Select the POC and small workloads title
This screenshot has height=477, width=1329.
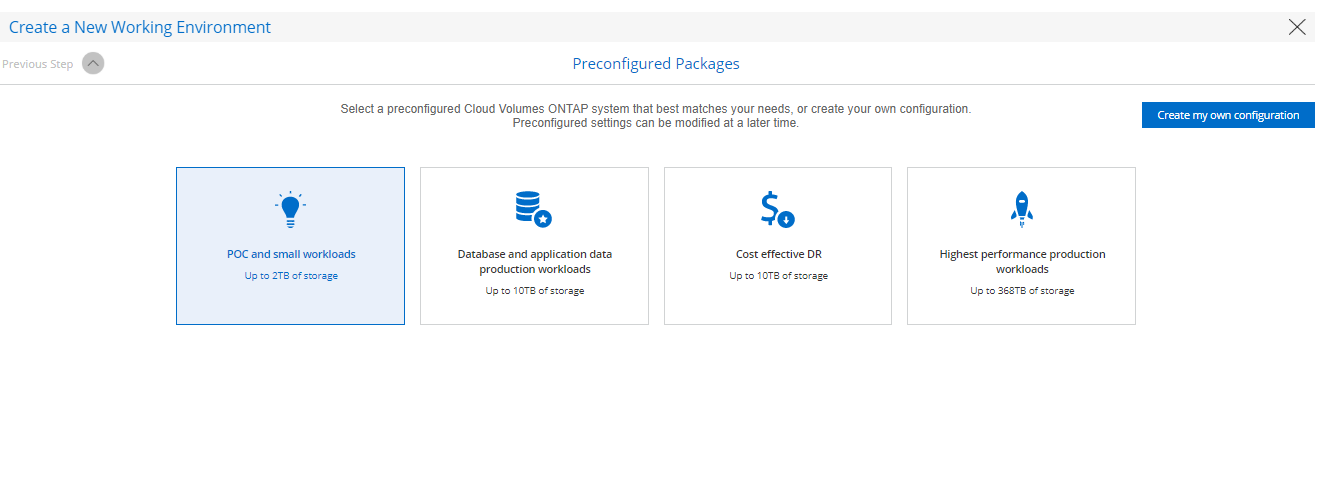[291, 254]
